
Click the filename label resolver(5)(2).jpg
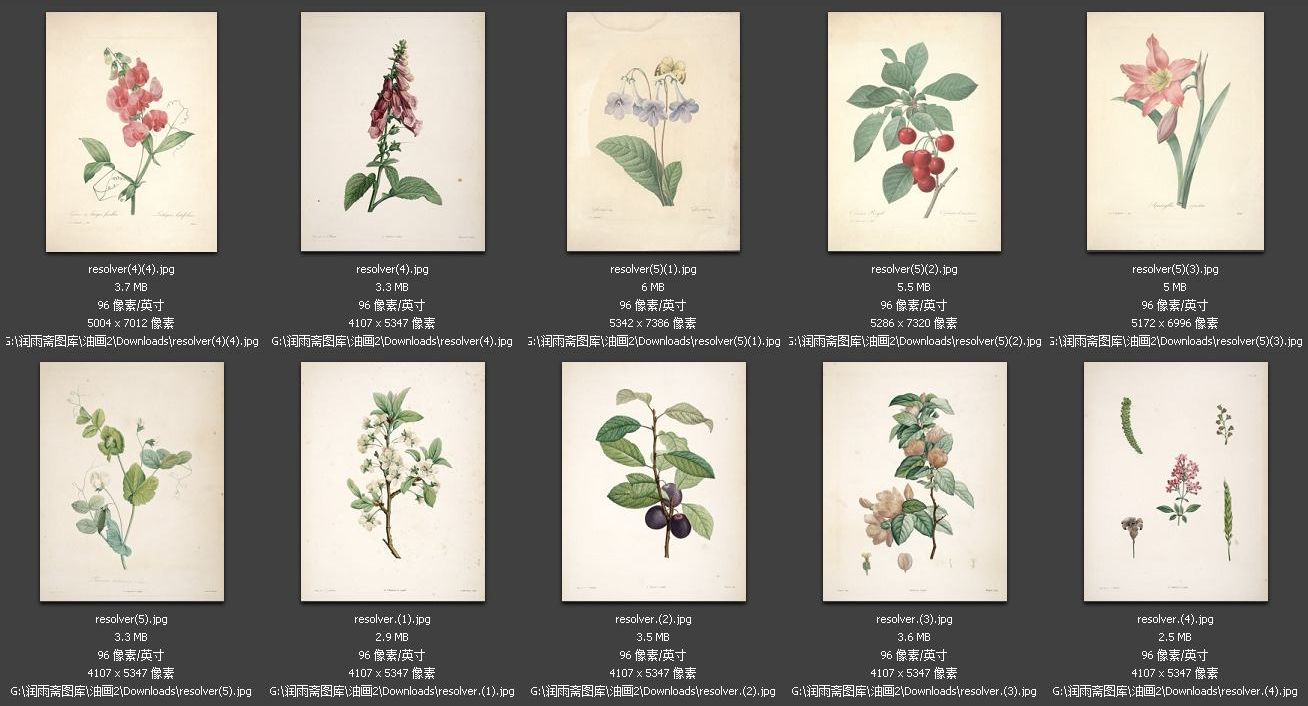pyautogui.click(x=914, y=269)
